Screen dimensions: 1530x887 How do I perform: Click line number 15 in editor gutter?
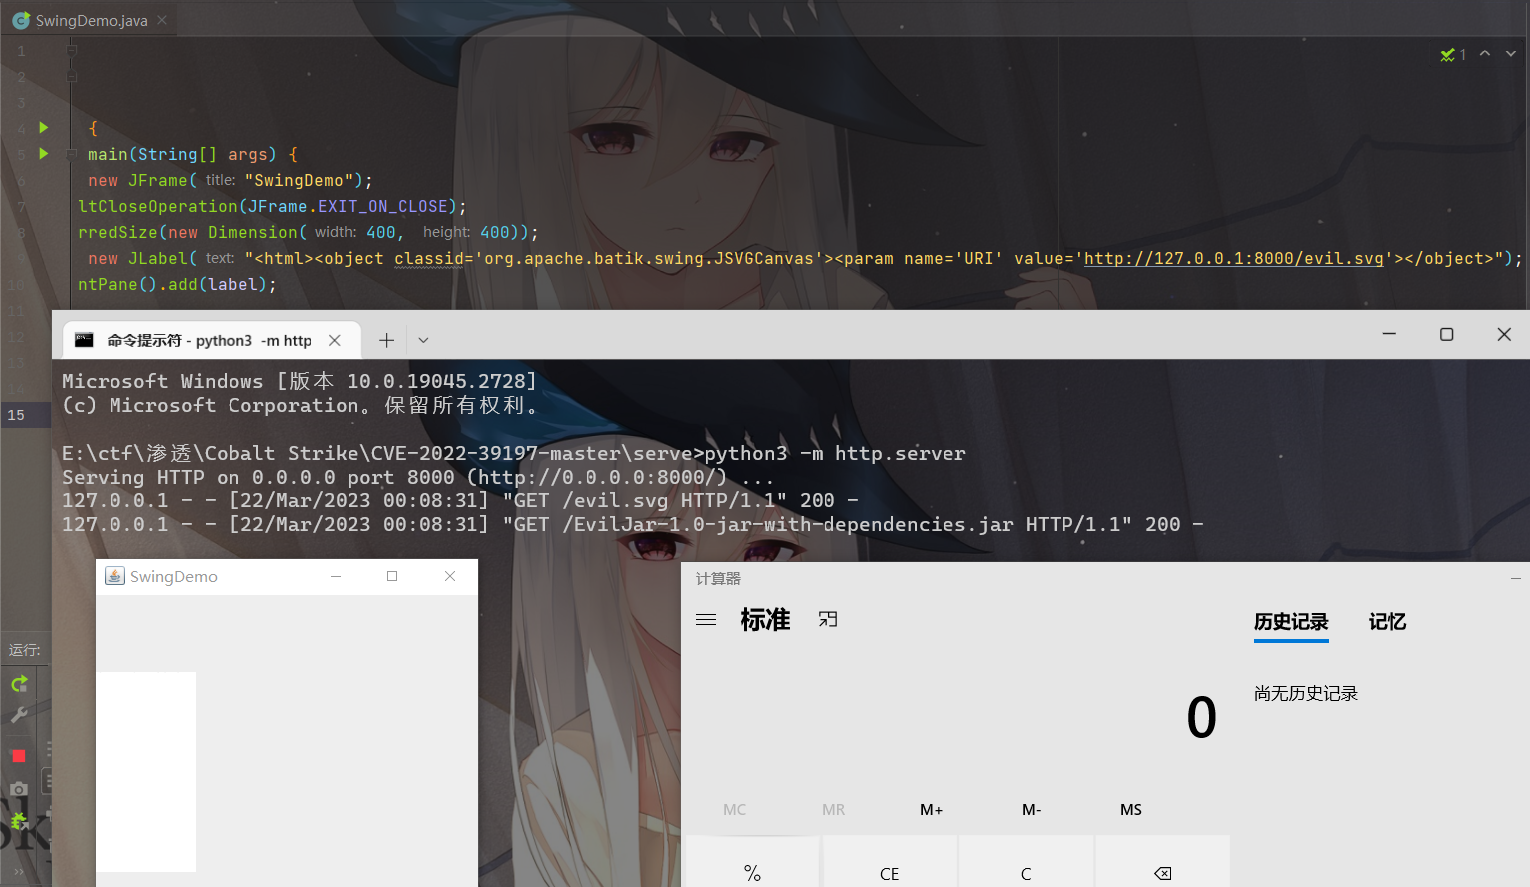pyautogui.click(x=16, y=414)
